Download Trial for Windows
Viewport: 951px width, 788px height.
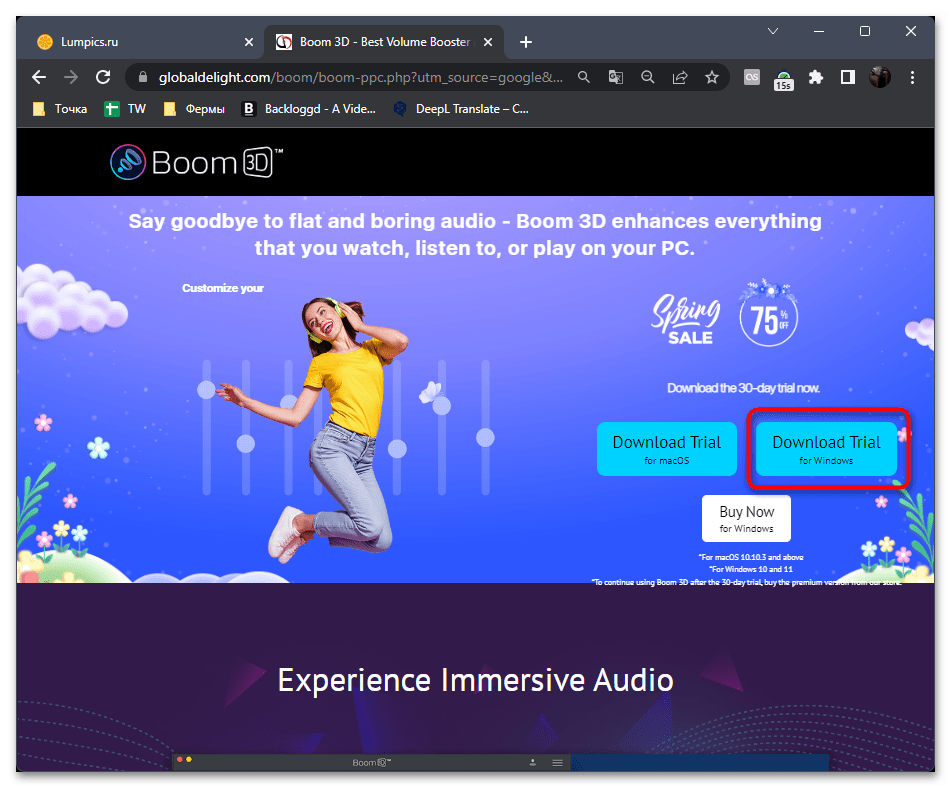[x=826, y=449]
